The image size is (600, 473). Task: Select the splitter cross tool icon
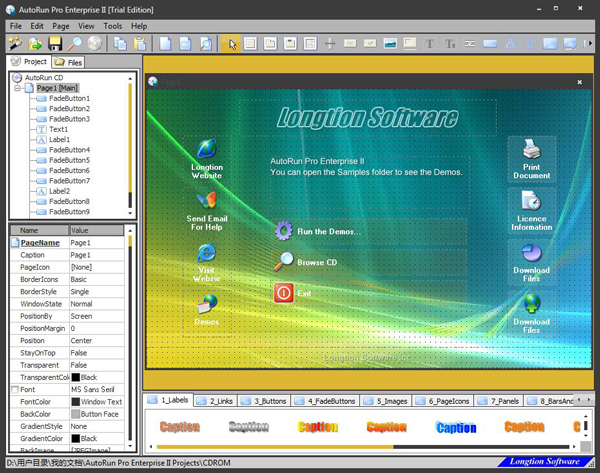pos(330,43)
